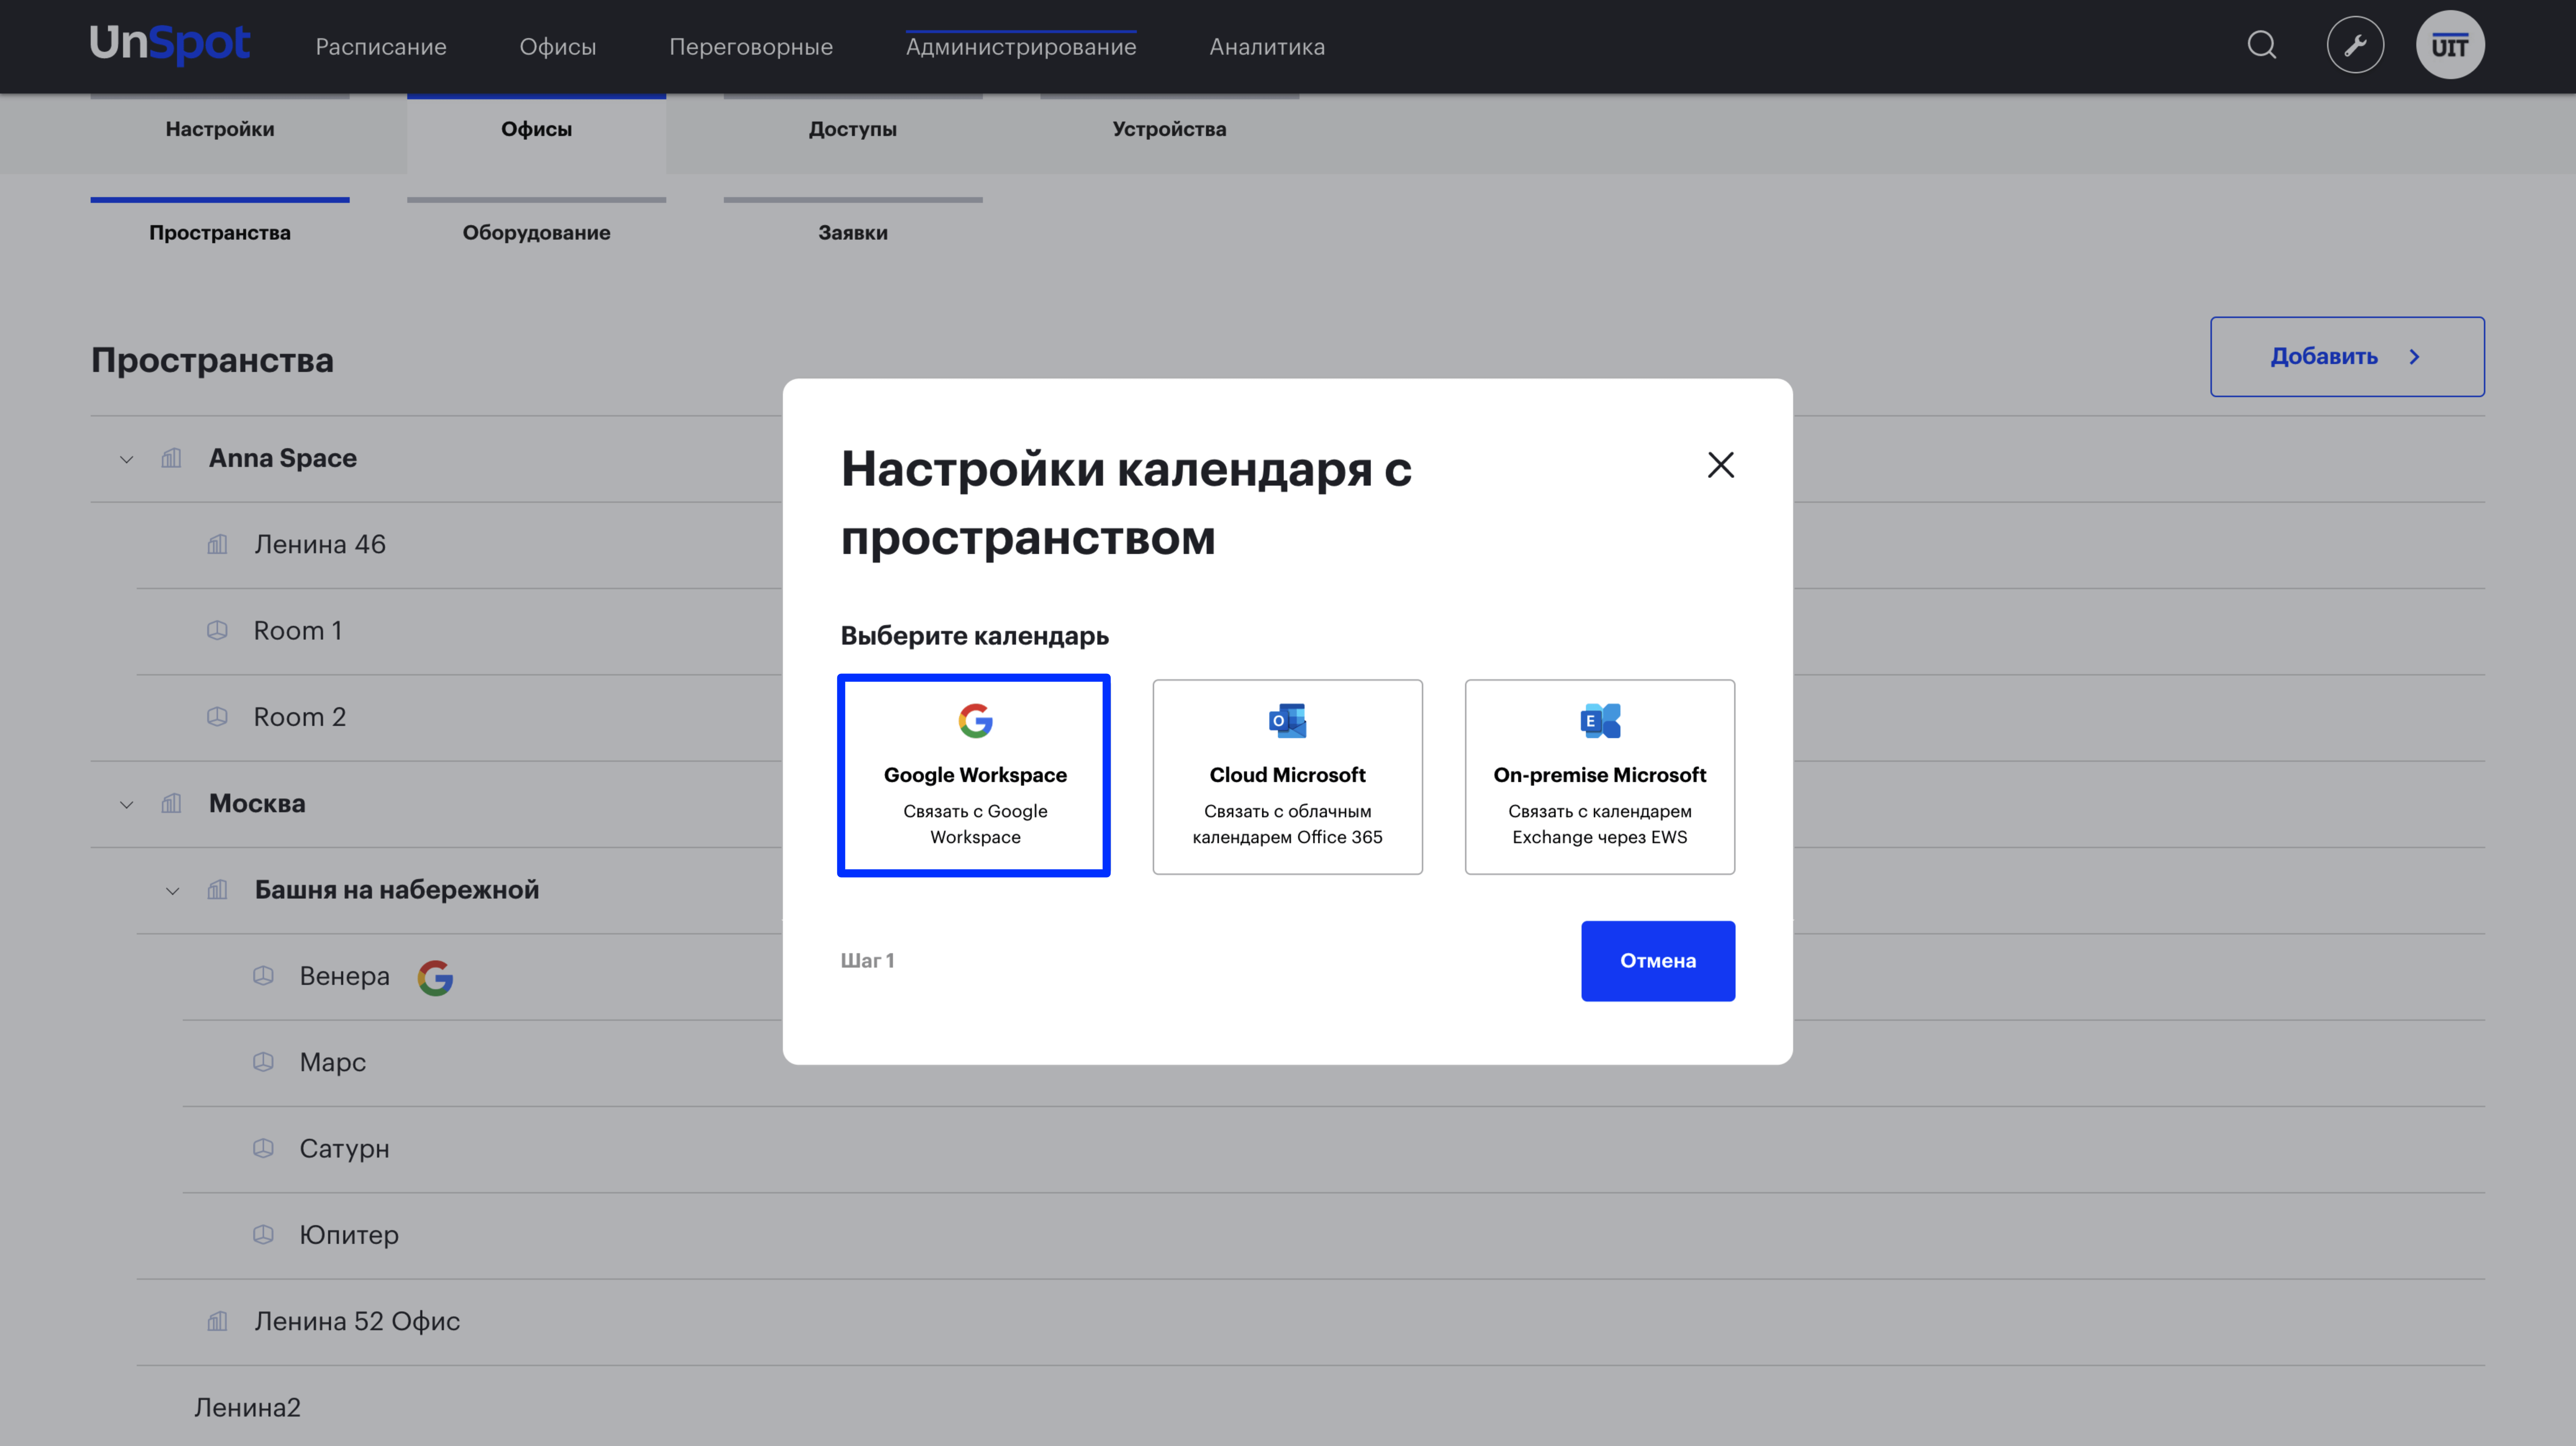Open the search magnifier icon

tap(2262, 45)
